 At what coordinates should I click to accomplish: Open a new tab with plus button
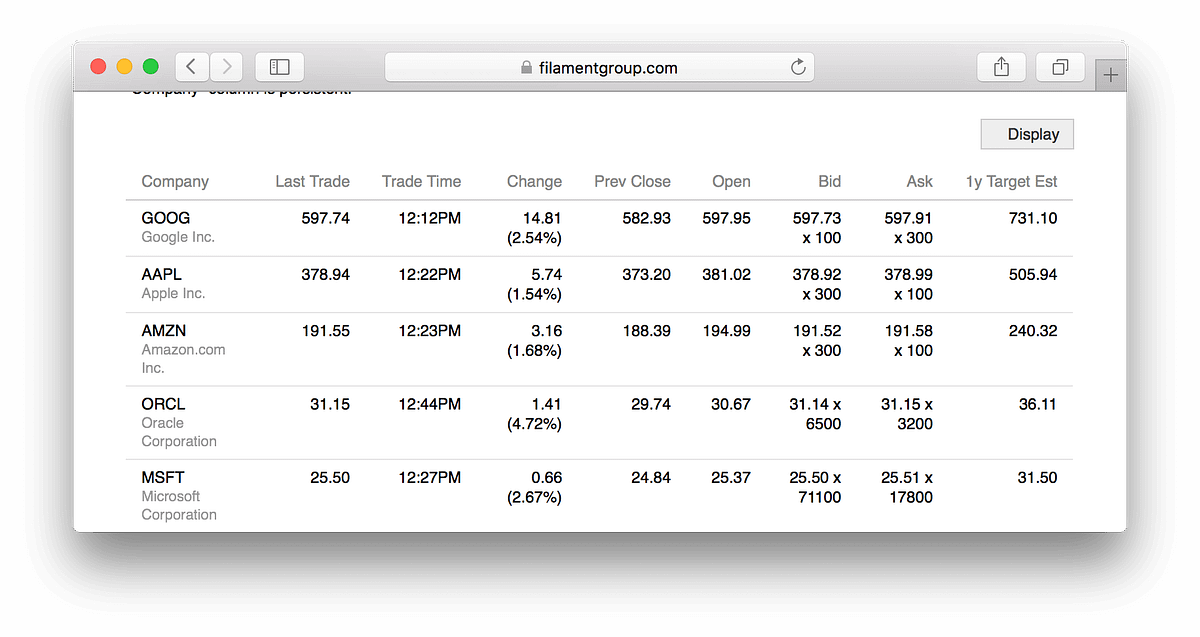pyautogui.click(x=1111, y=75)
